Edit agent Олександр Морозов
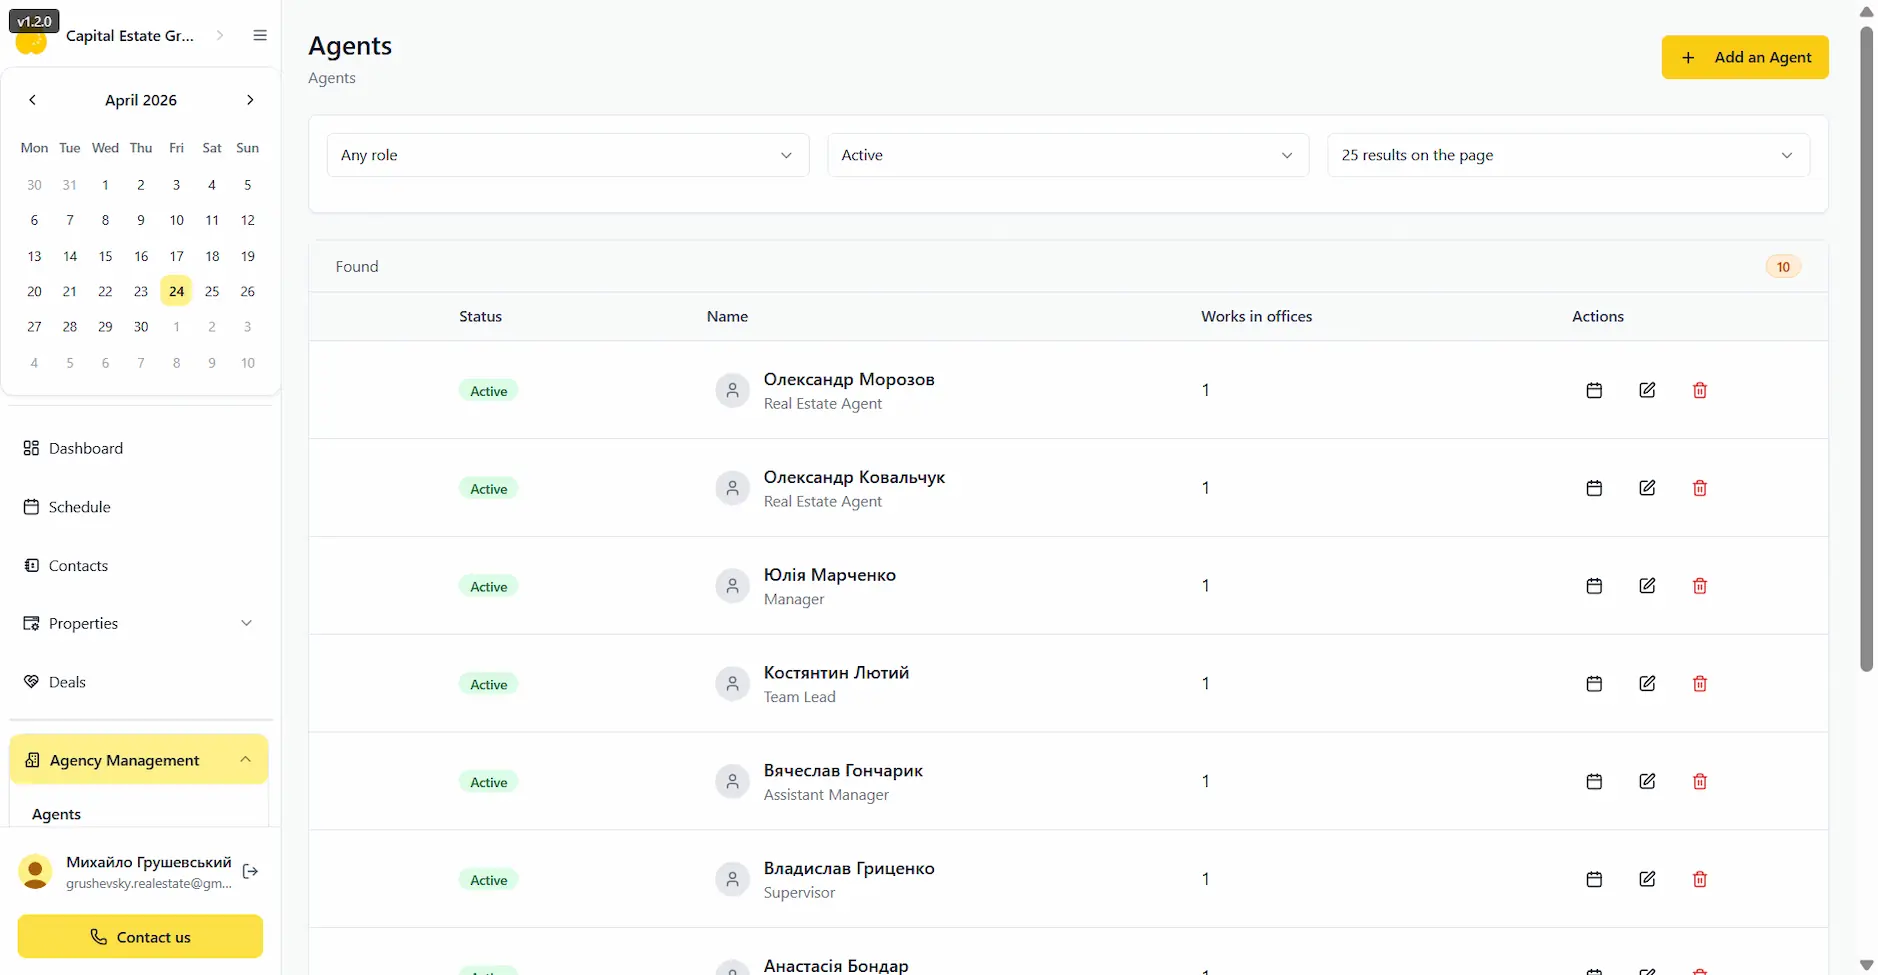The width and height of the screenshot is (1878, 975). pos(1647,390)
